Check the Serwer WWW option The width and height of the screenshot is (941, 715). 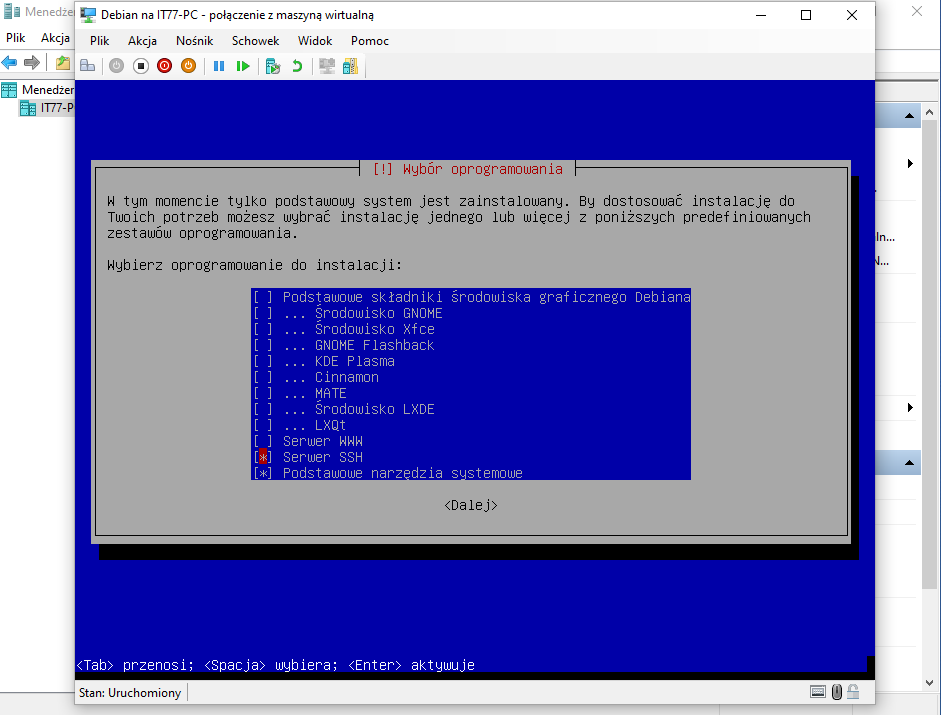click(264, 441)
